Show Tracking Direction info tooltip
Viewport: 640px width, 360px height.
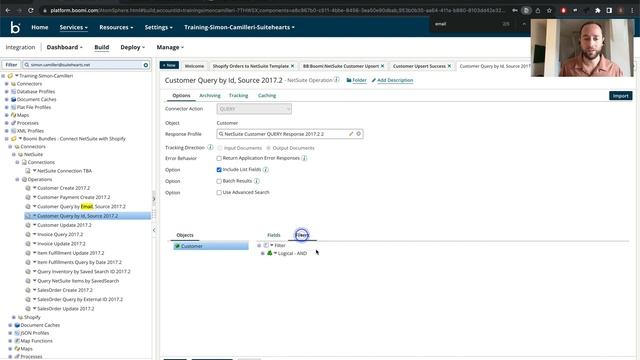point(210,147)
